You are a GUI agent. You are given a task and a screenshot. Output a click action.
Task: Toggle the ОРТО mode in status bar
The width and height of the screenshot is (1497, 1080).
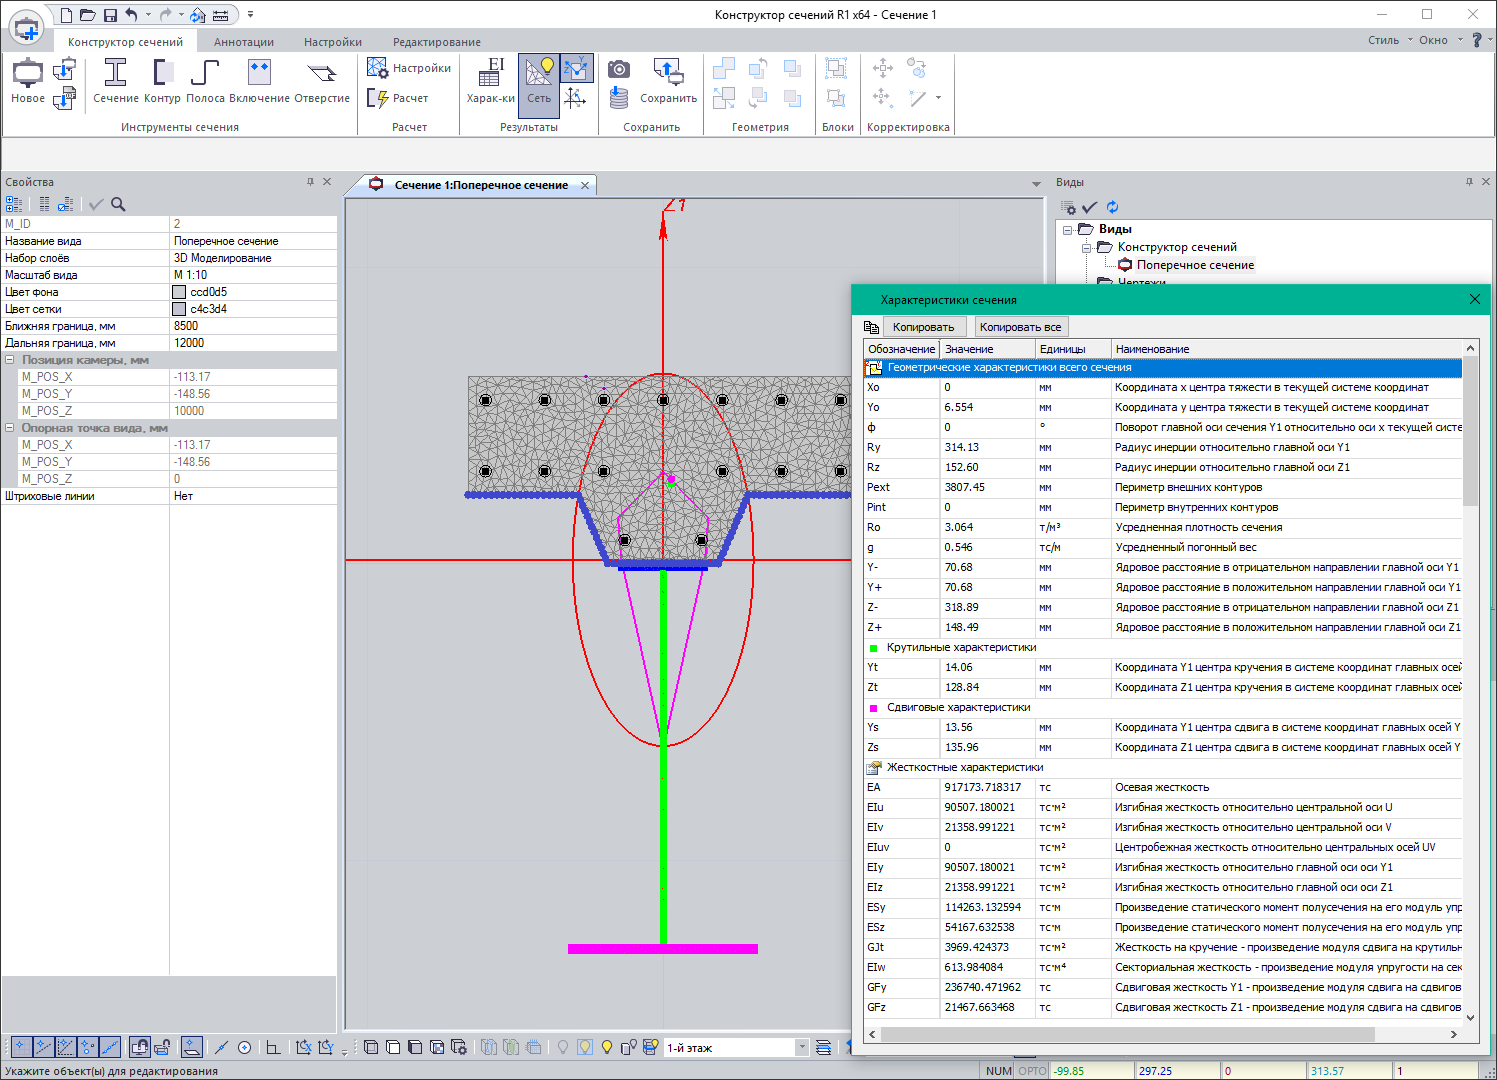tap(1032, 1071)
